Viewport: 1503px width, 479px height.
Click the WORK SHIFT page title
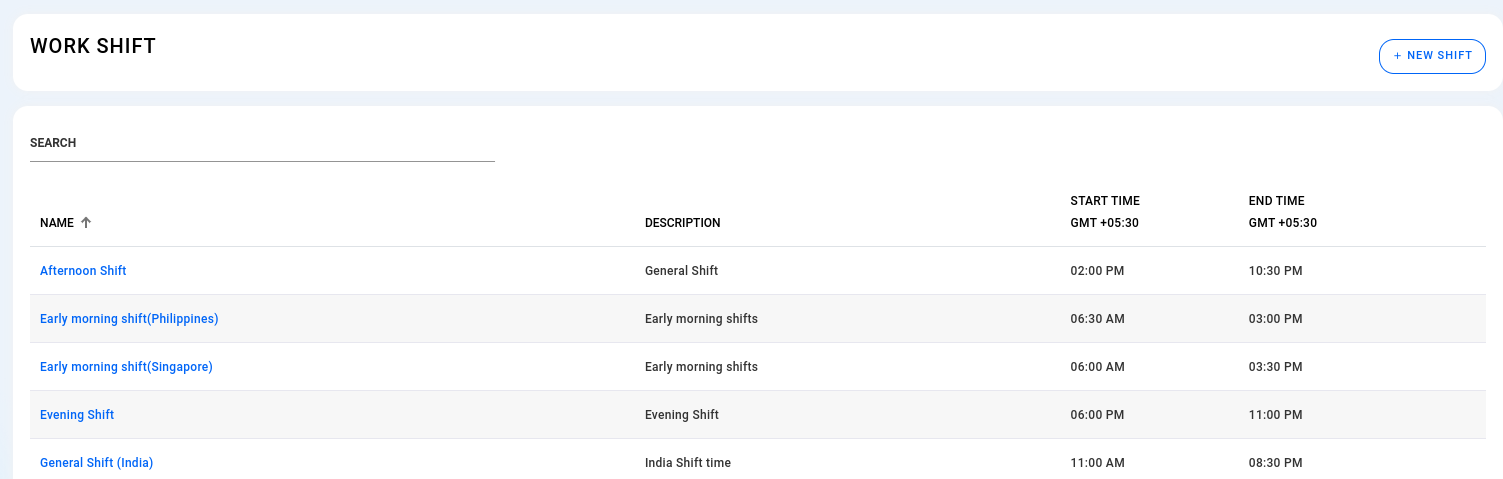point(93,46)
